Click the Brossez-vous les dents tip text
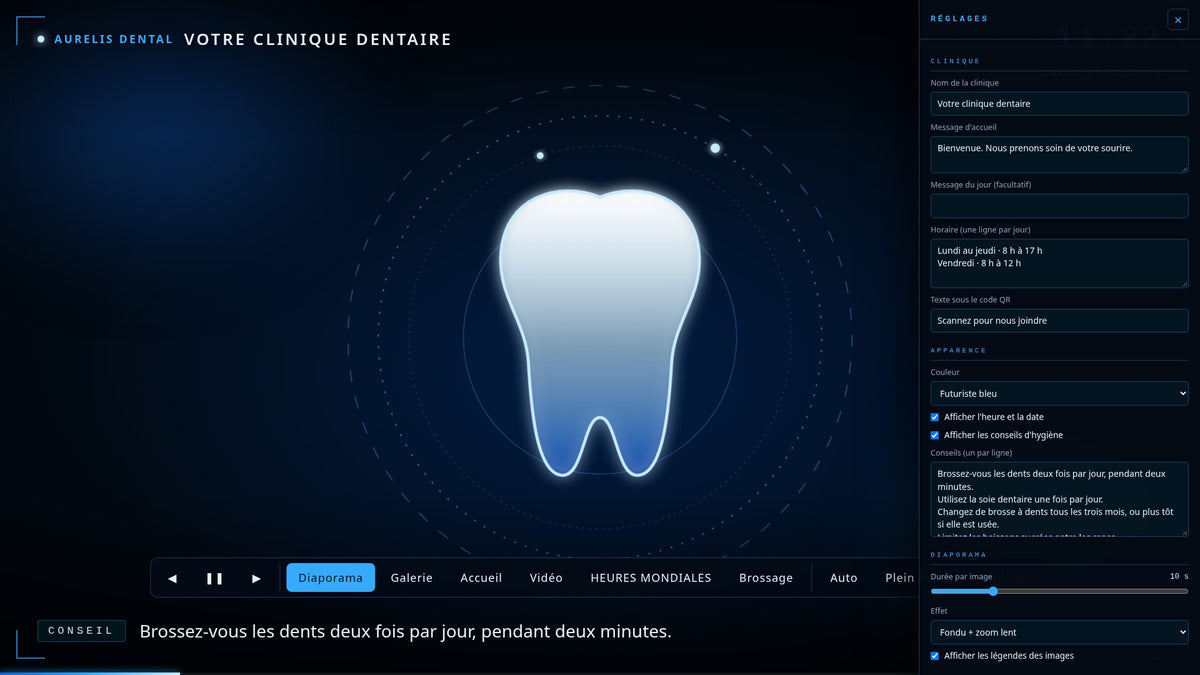 [x=405, y=632]
